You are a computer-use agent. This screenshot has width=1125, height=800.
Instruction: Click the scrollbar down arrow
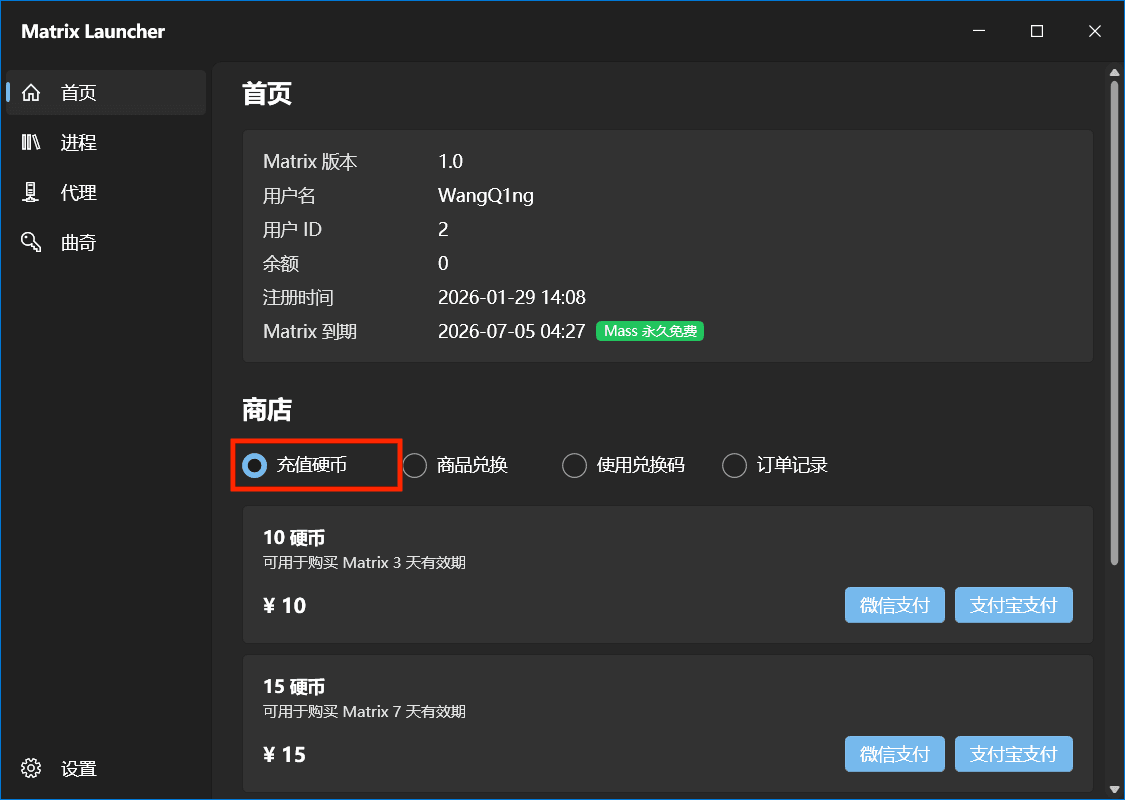pos(1114,790)
